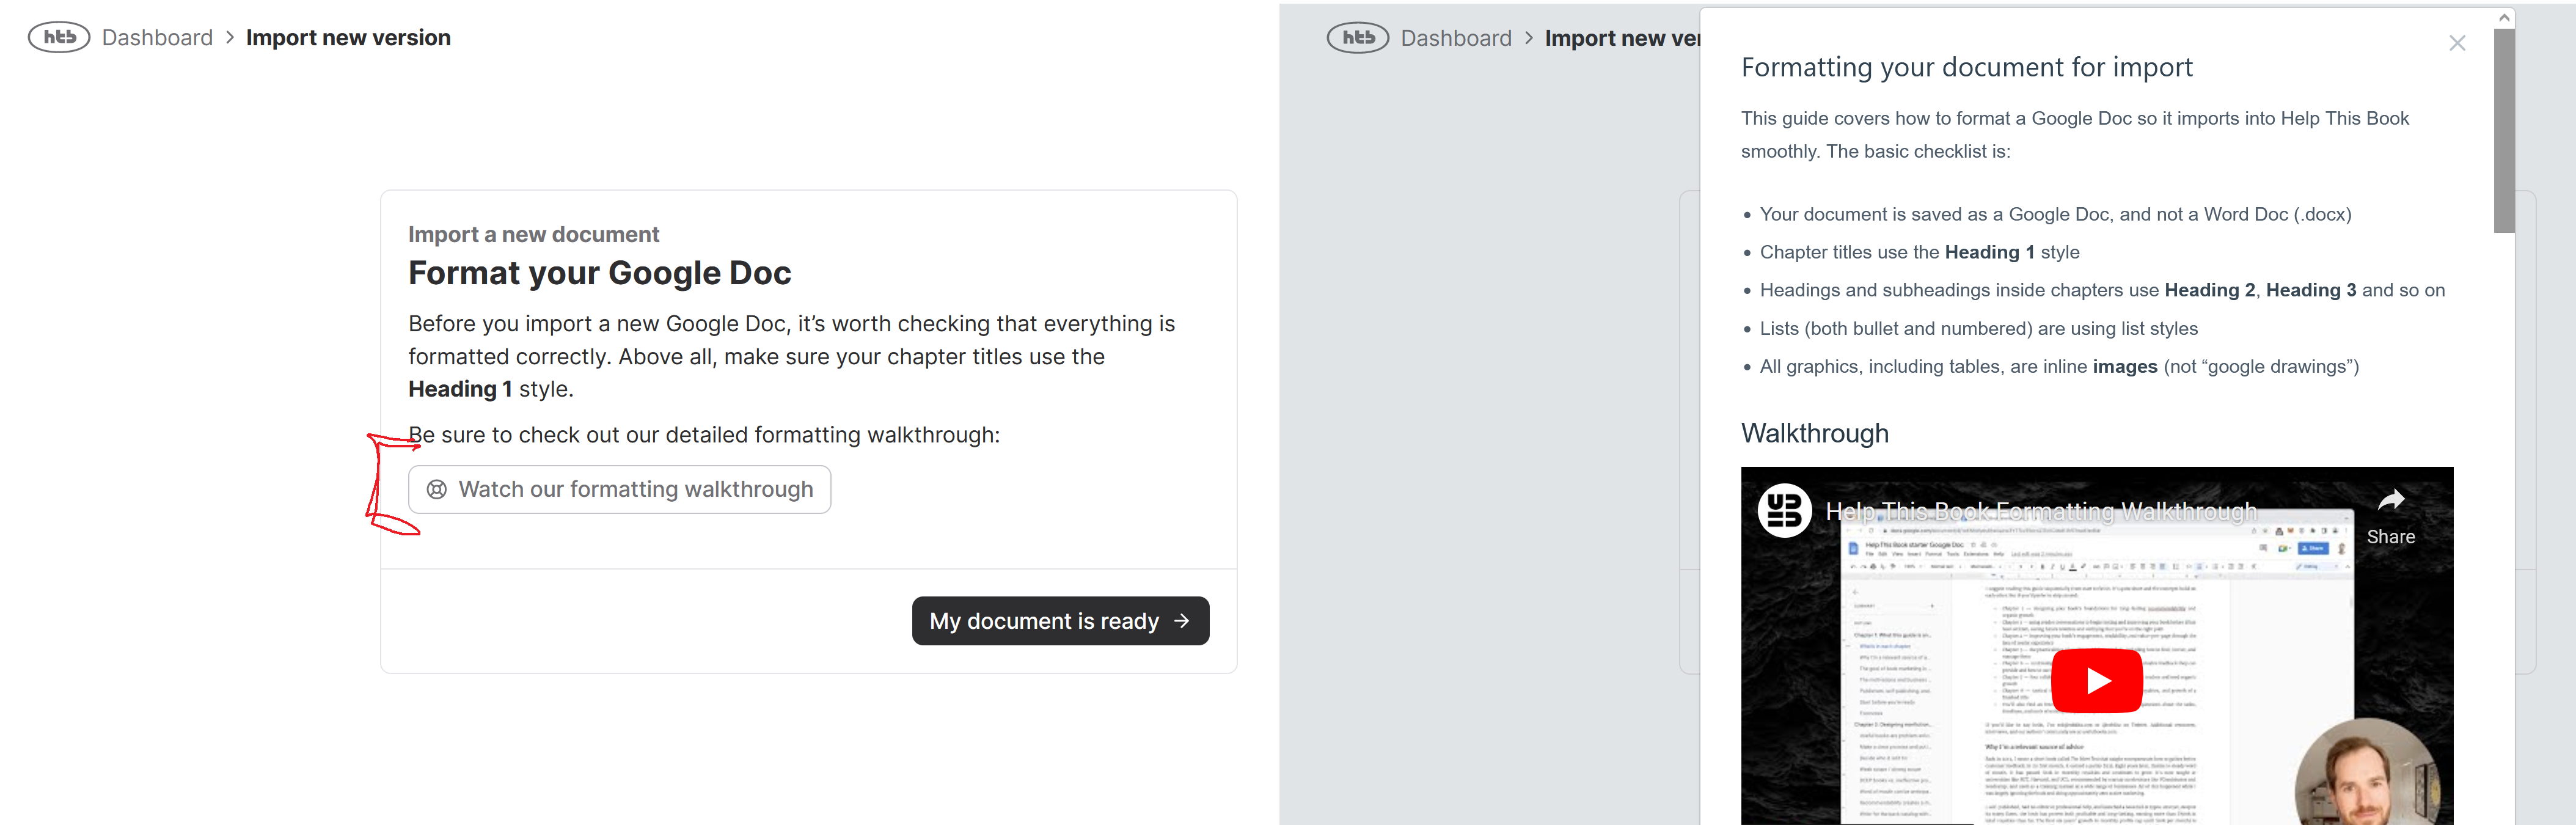This screenshot has width=2576, height=825.
Task: Click the scrollbar up arrow in the modal
Action: 2504,18
